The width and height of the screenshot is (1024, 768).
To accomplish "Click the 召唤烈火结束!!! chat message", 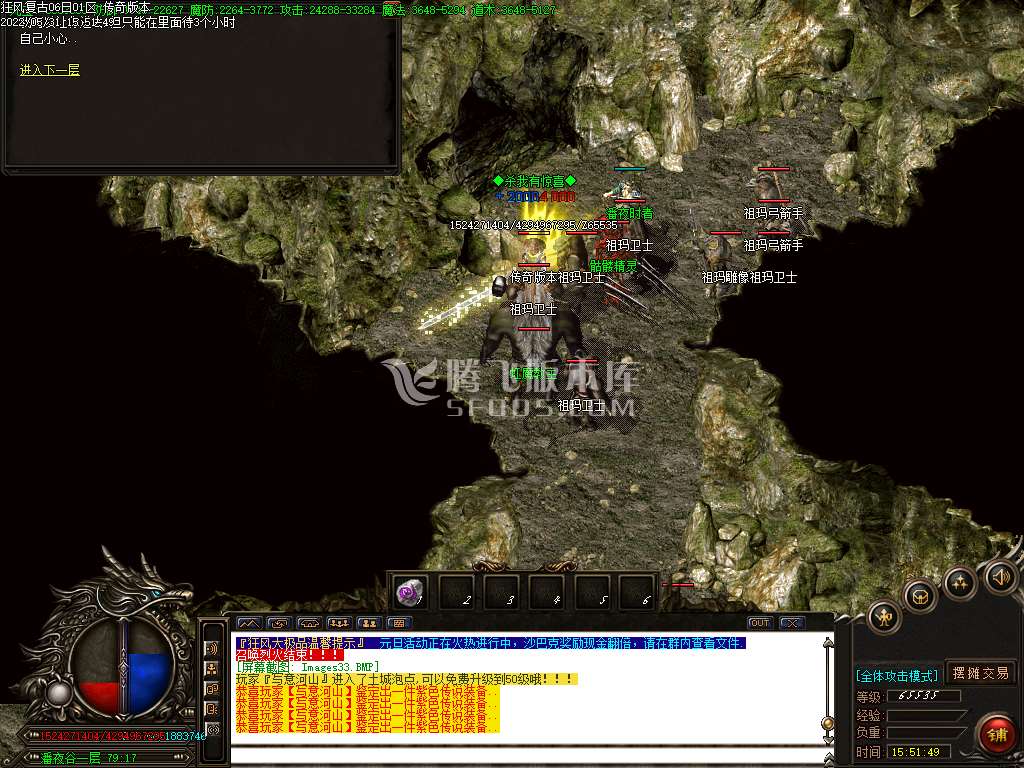I will [289, 654].
